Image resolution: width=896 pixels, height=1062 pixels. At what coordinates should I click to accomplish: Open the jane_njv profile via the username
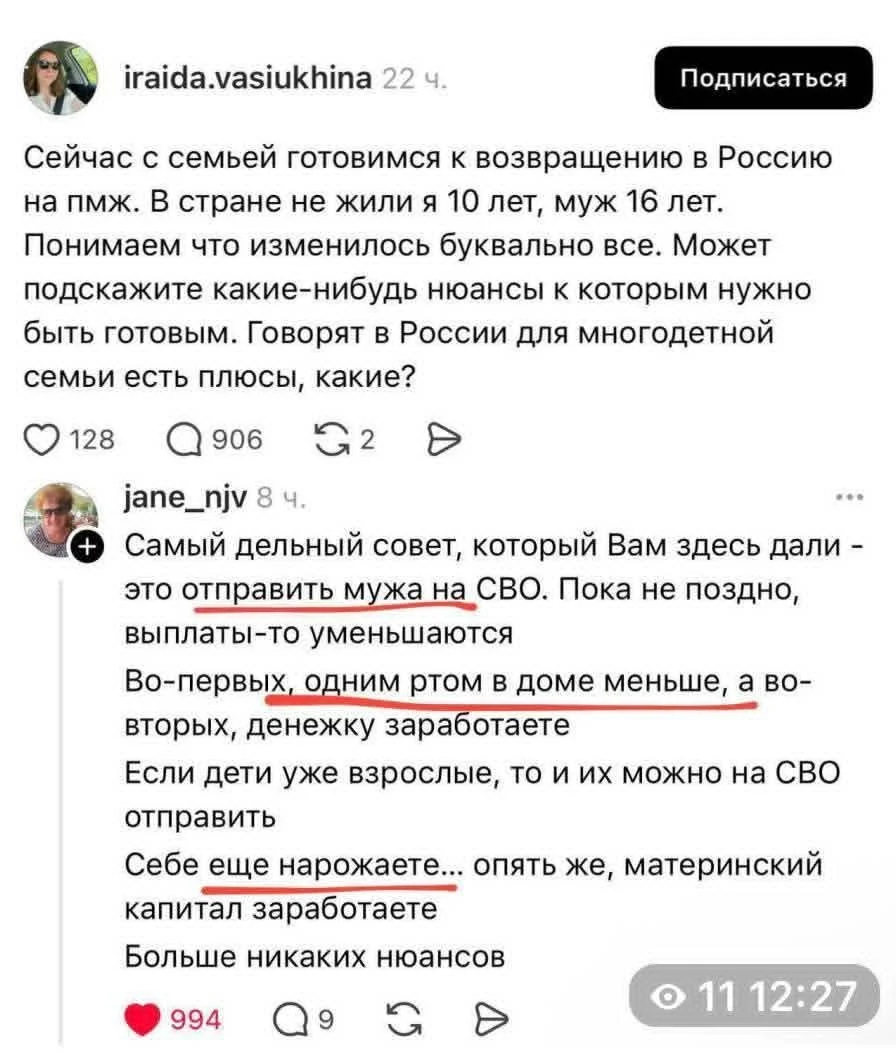pyautogui.click(x=186, y=499)
